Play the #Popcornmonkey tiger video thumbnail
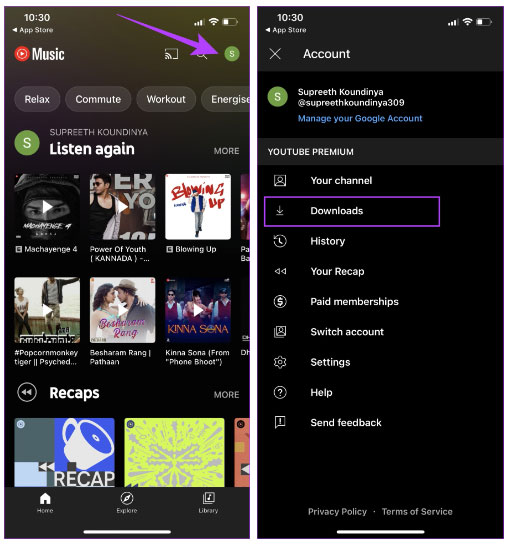This screenshot has width=510, height=548. 47,310
